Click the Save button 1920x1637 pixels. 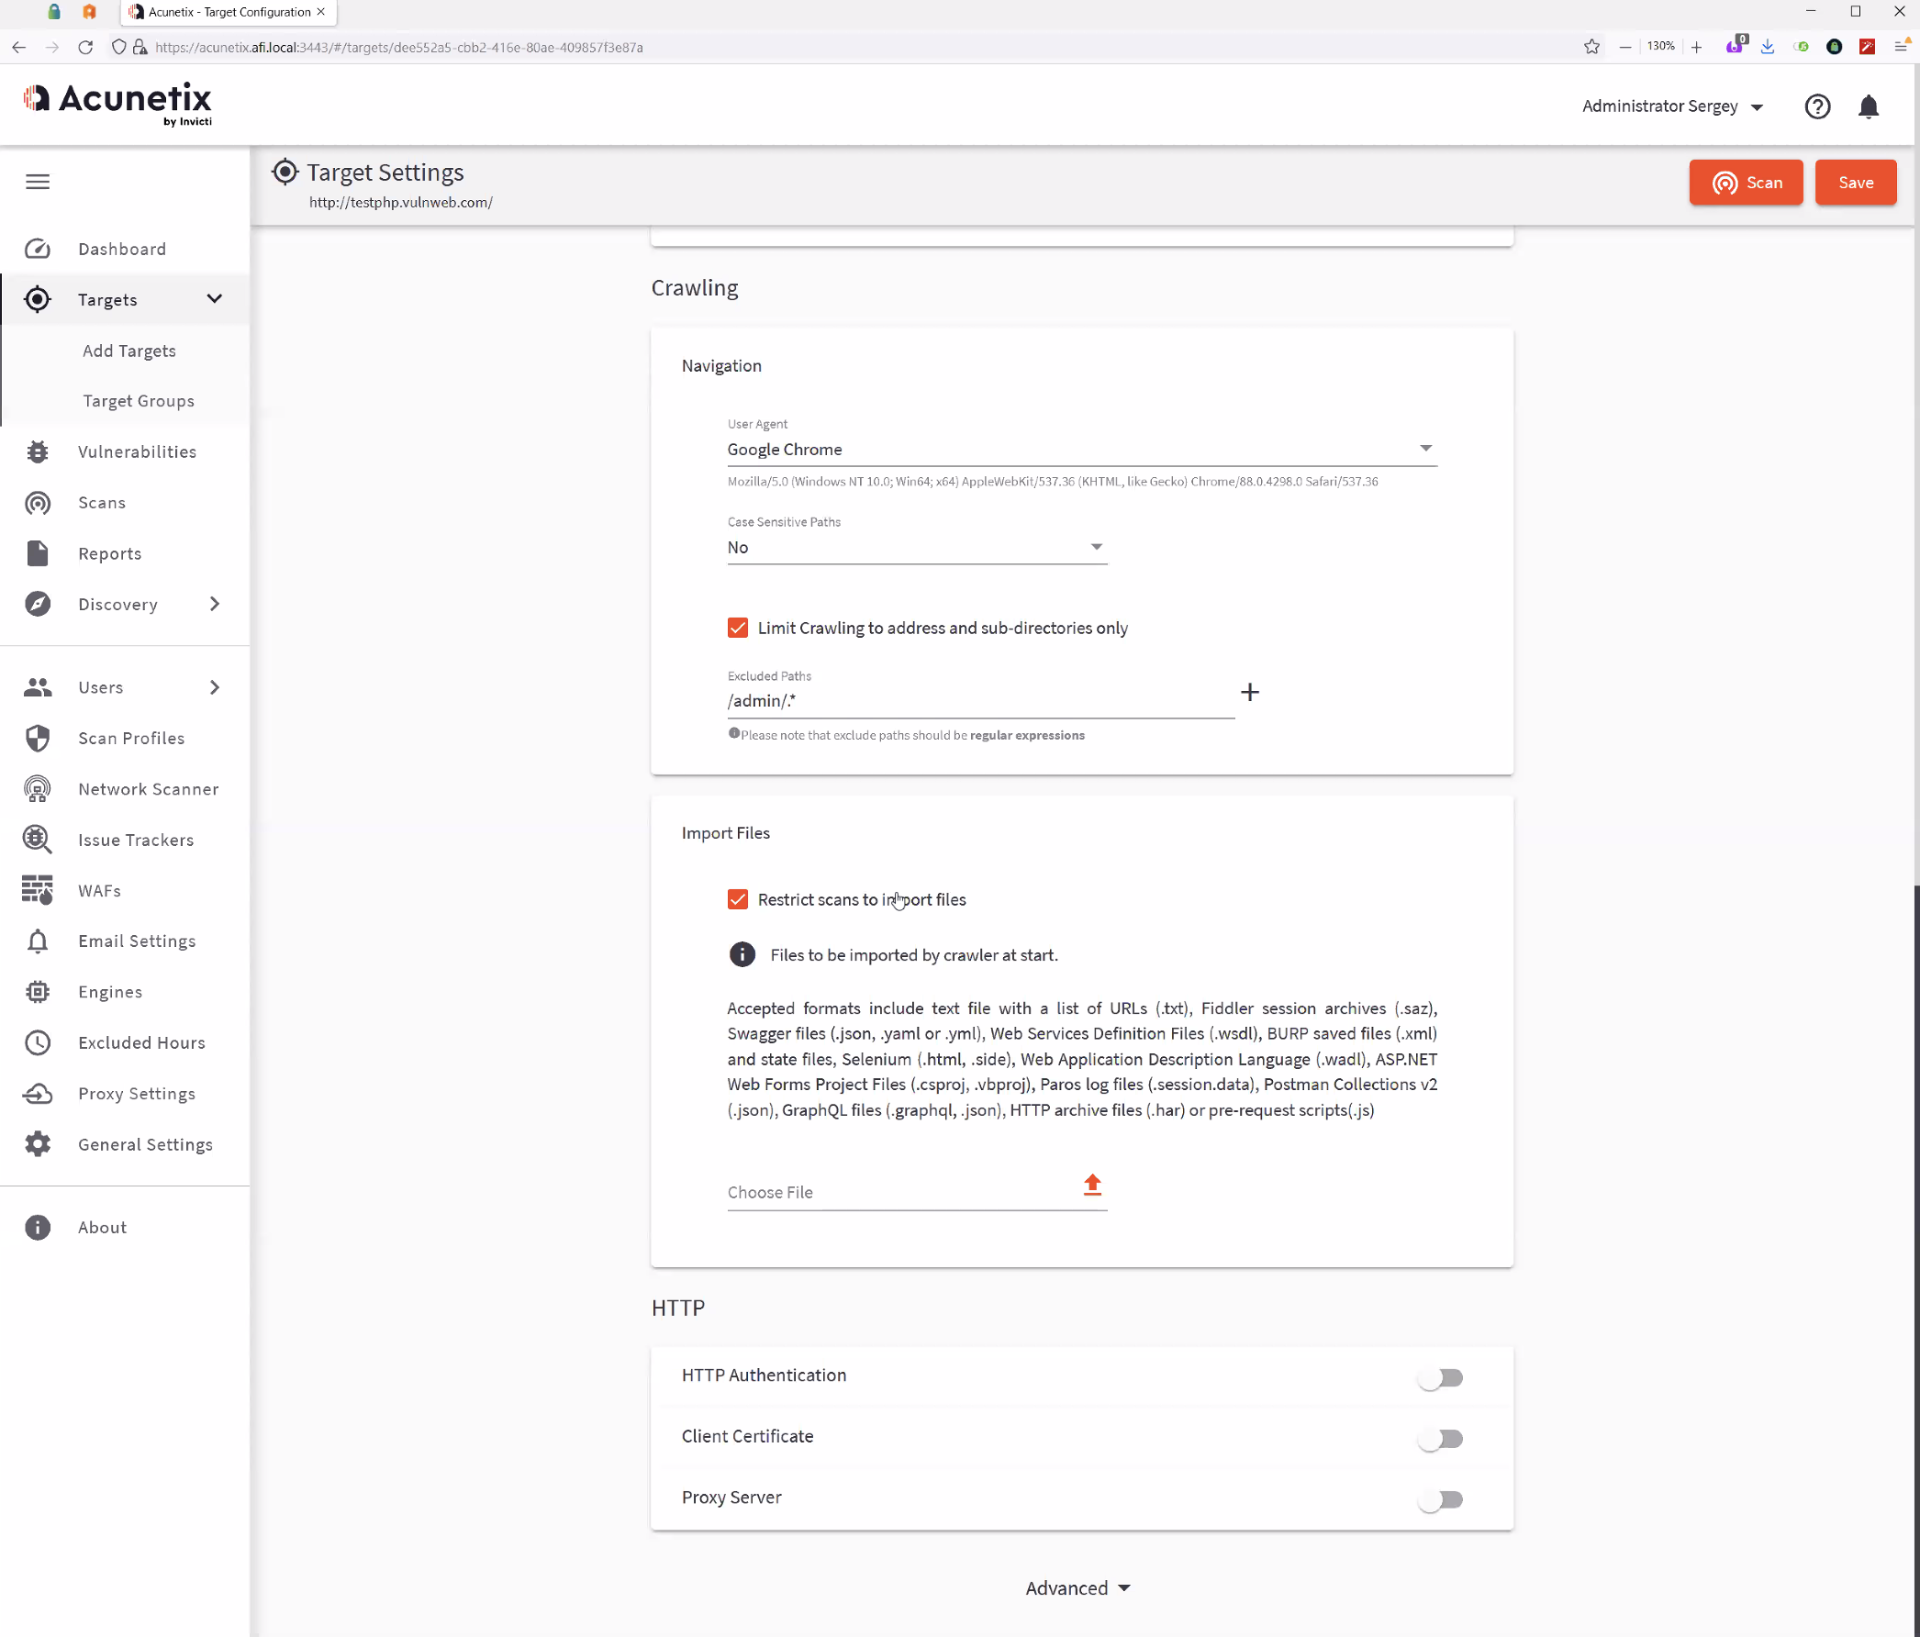click(x=1855, y=182)
